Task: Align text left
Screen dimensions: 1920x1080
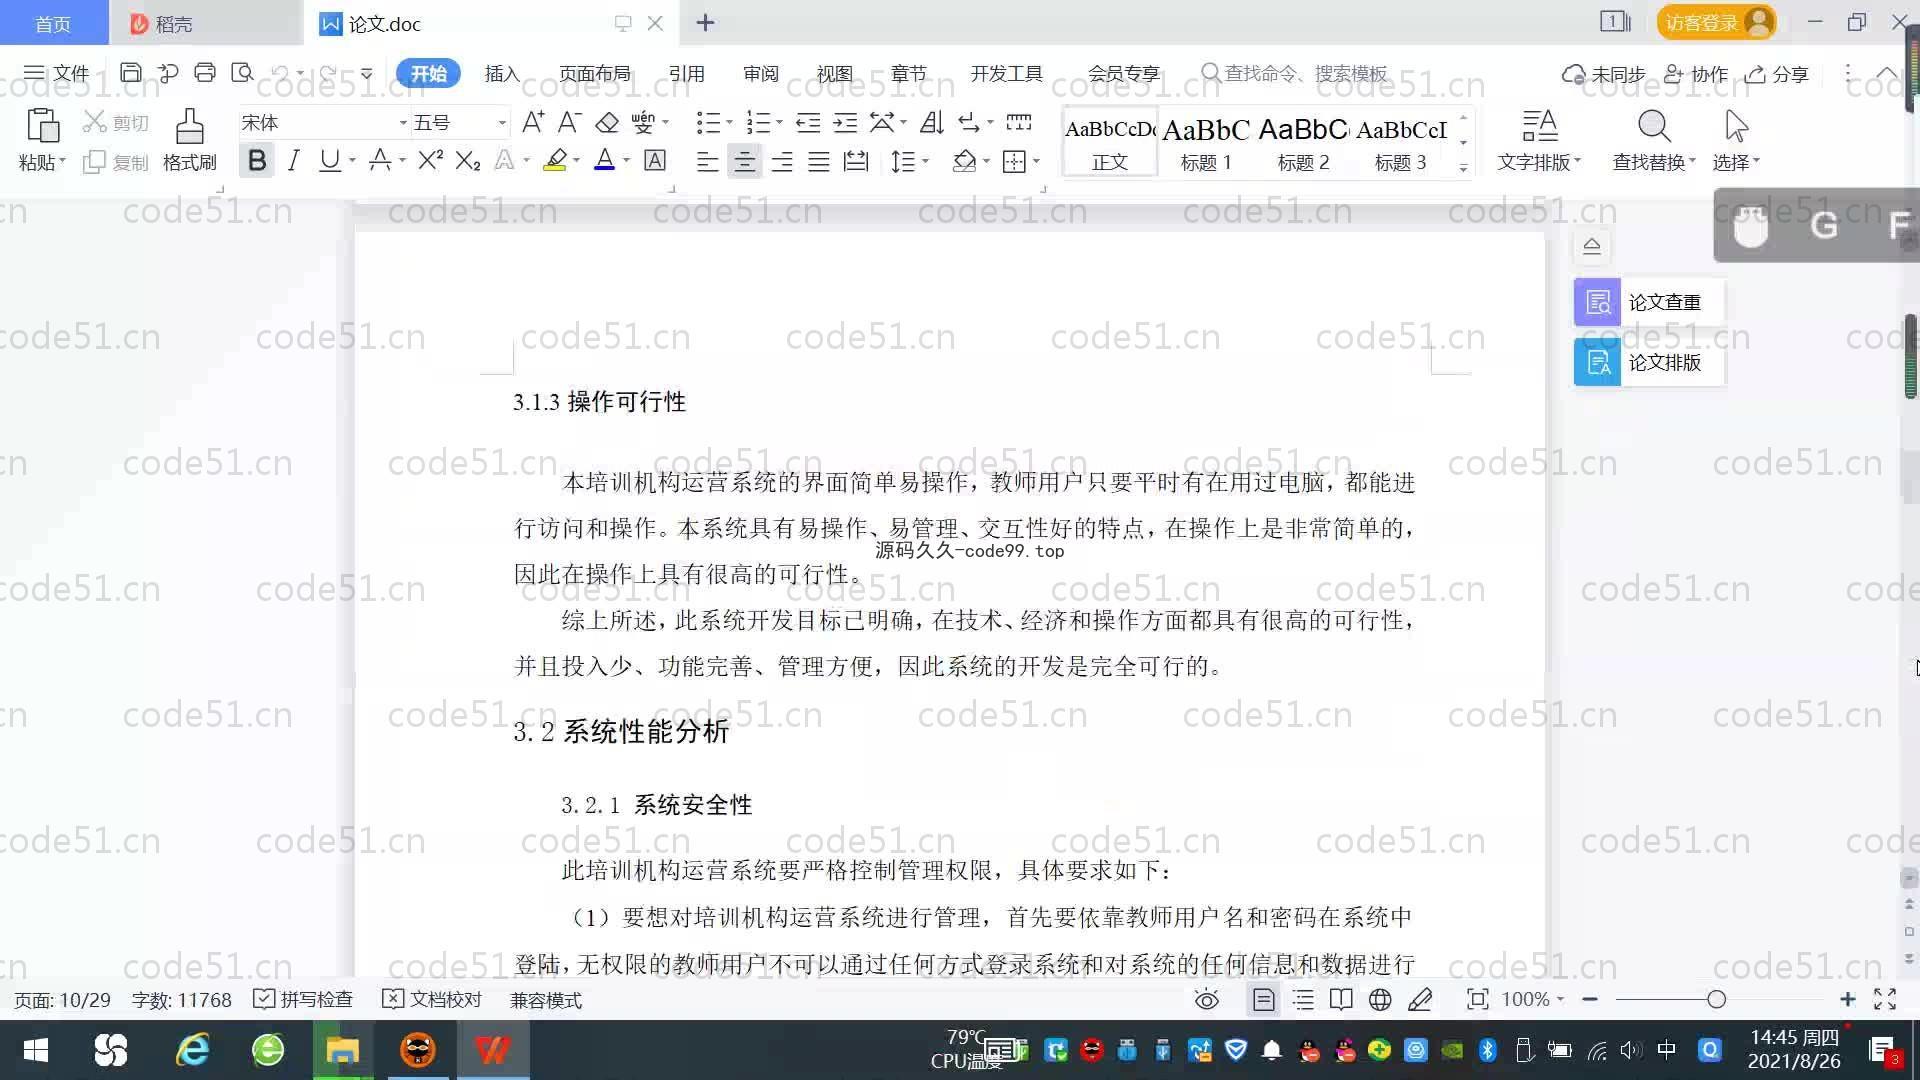Action: 707,161
